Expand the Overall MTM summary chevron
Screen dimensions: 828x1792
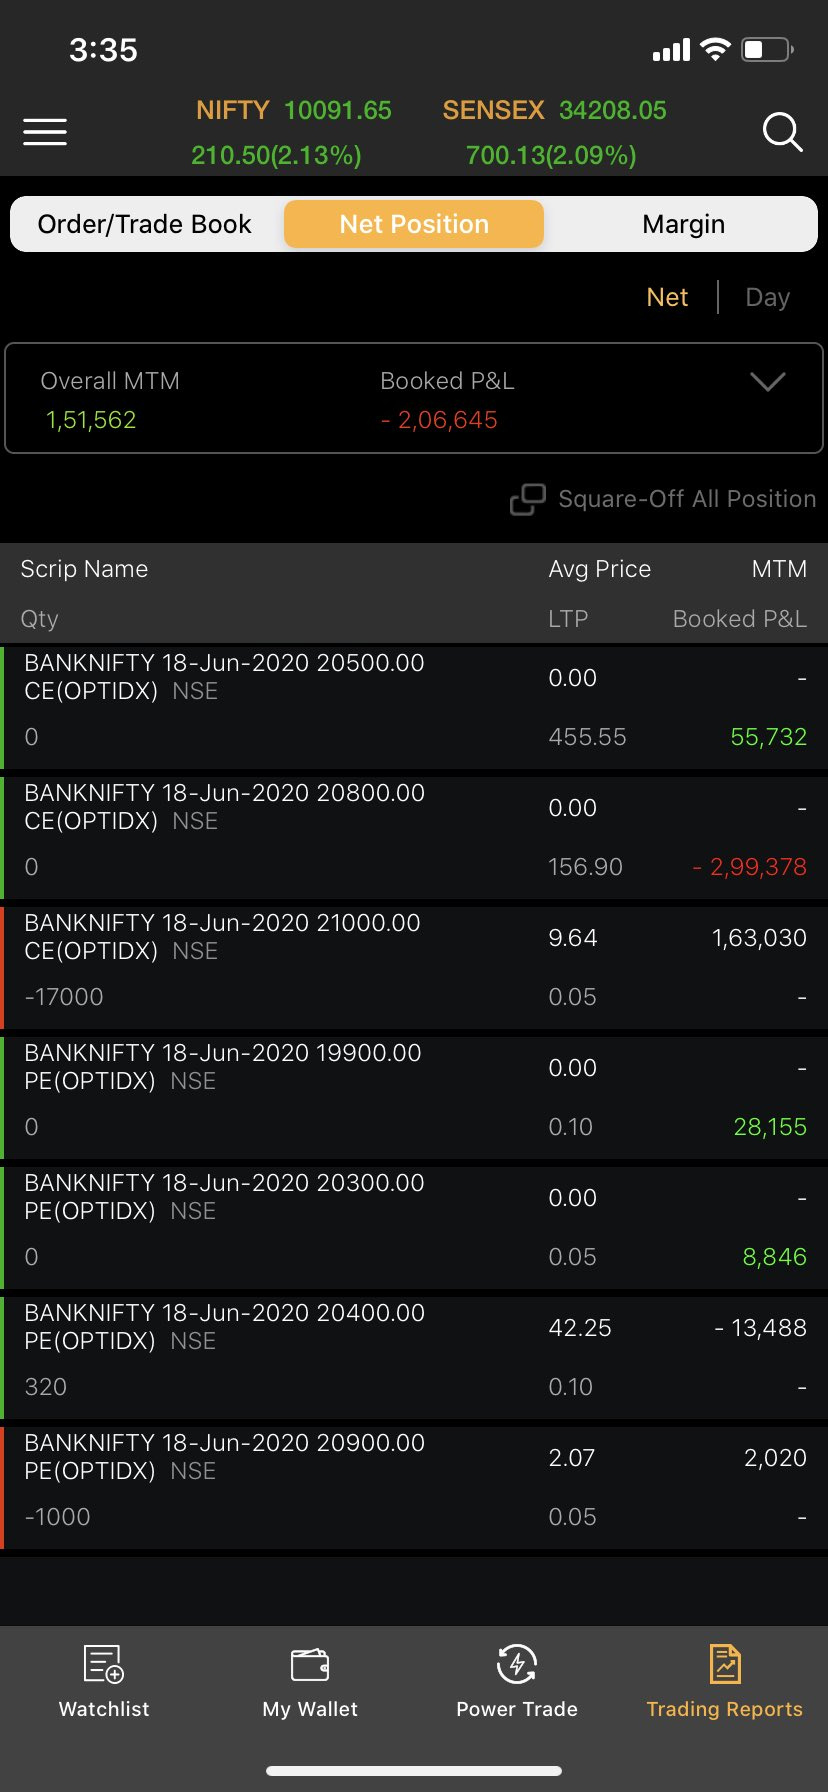pyautogui.click(x=767, y=382)
